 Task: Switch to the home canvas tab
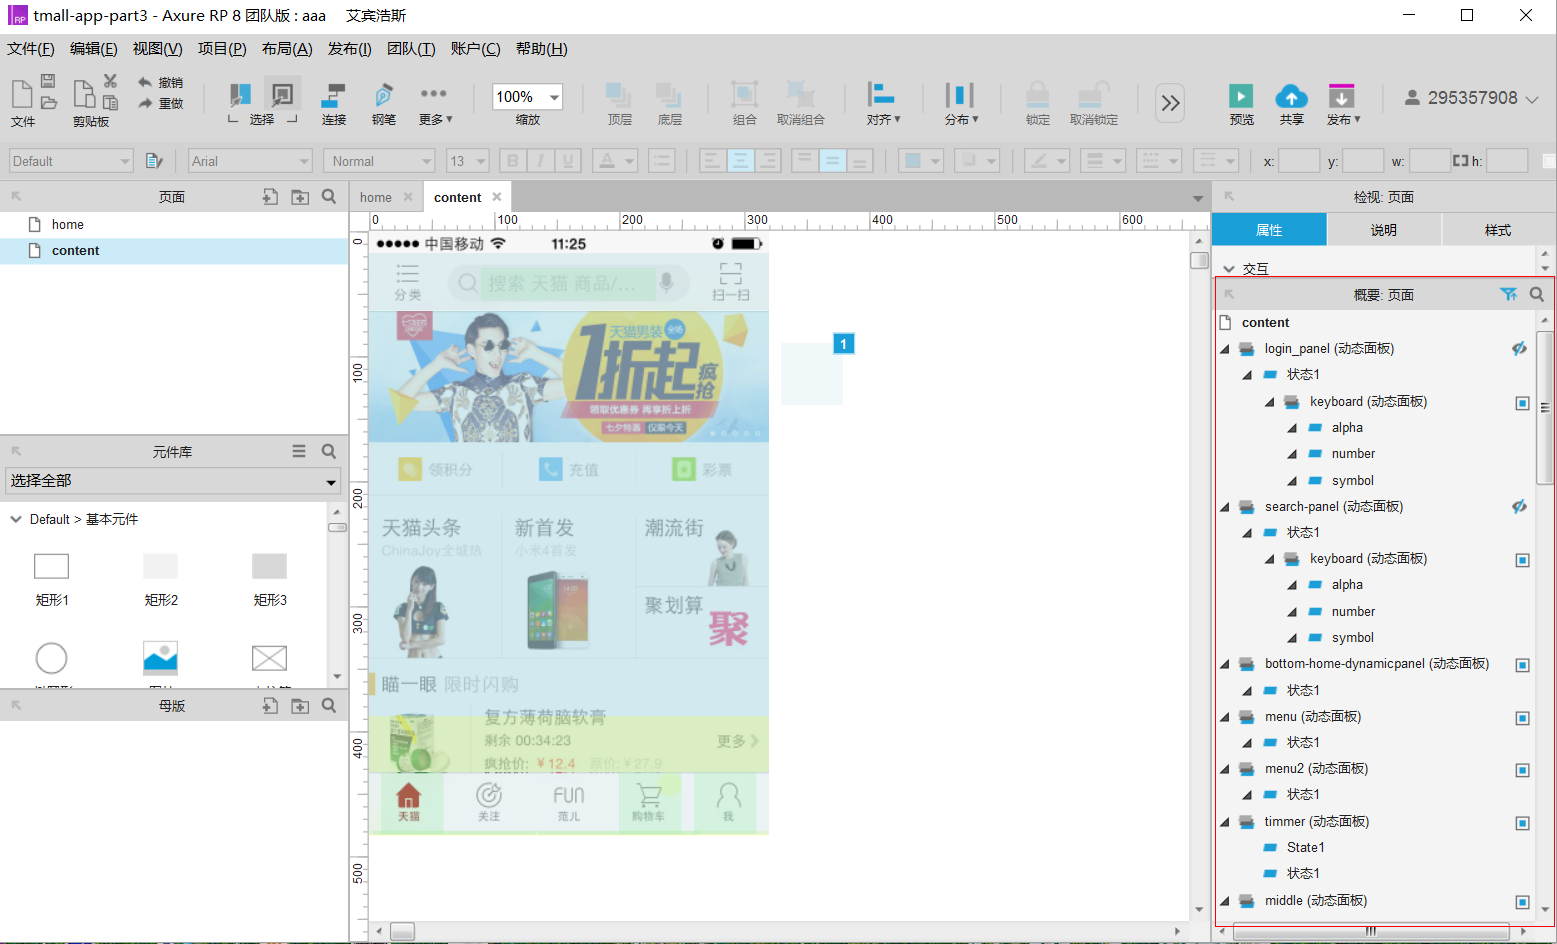376,197
